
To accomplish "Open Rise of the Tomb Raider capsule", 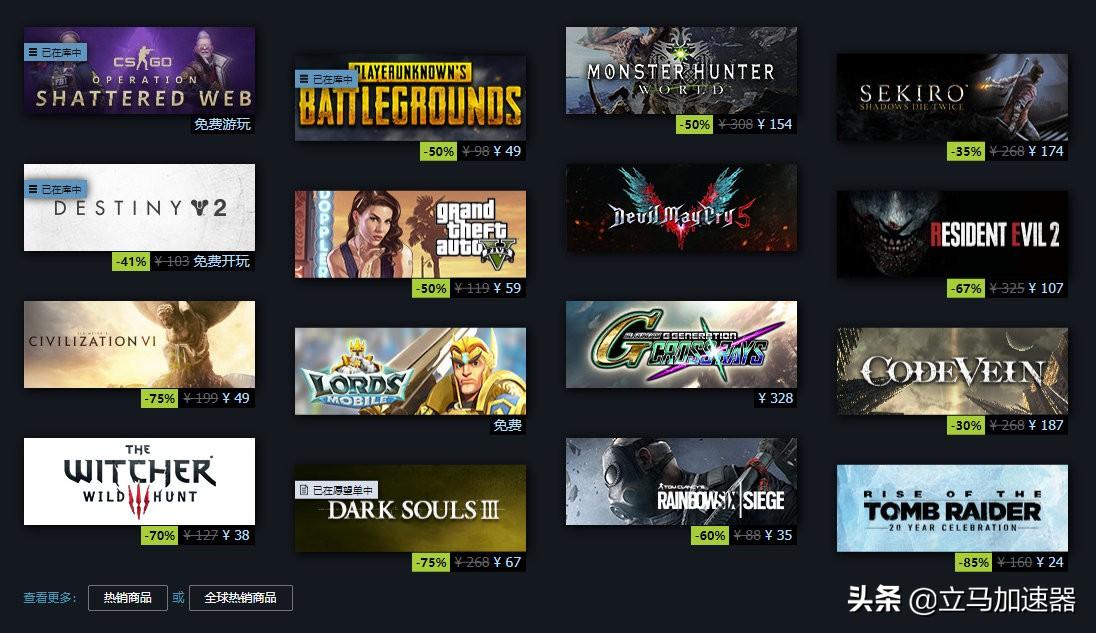I will pos(953,508).
